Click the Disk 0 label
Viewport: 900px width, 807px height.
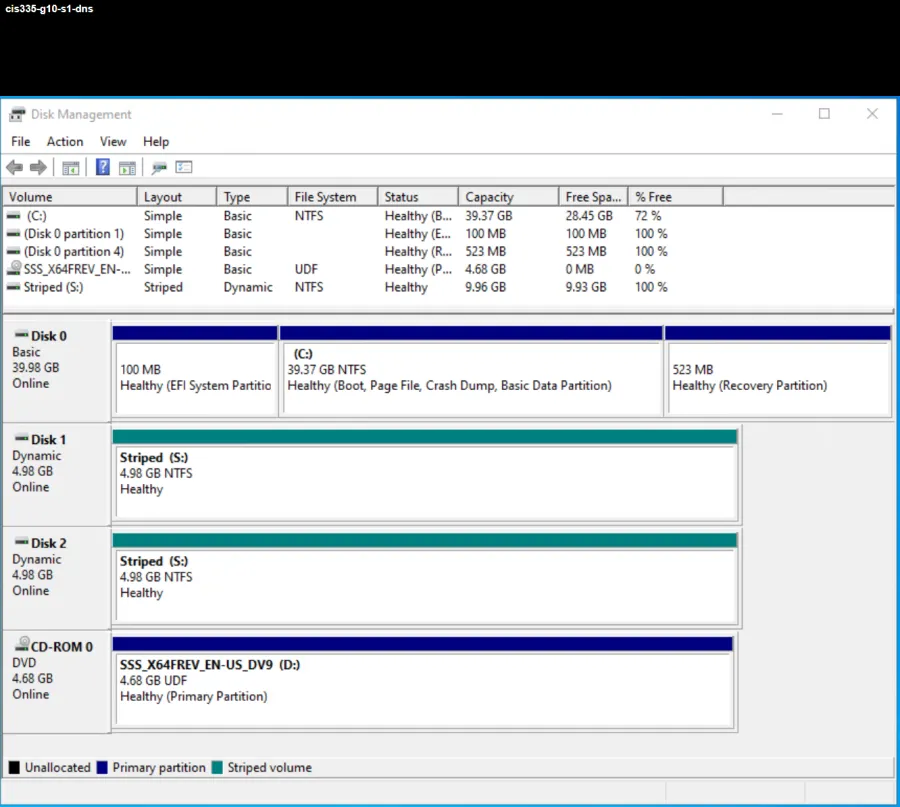[x=49, y=336]
